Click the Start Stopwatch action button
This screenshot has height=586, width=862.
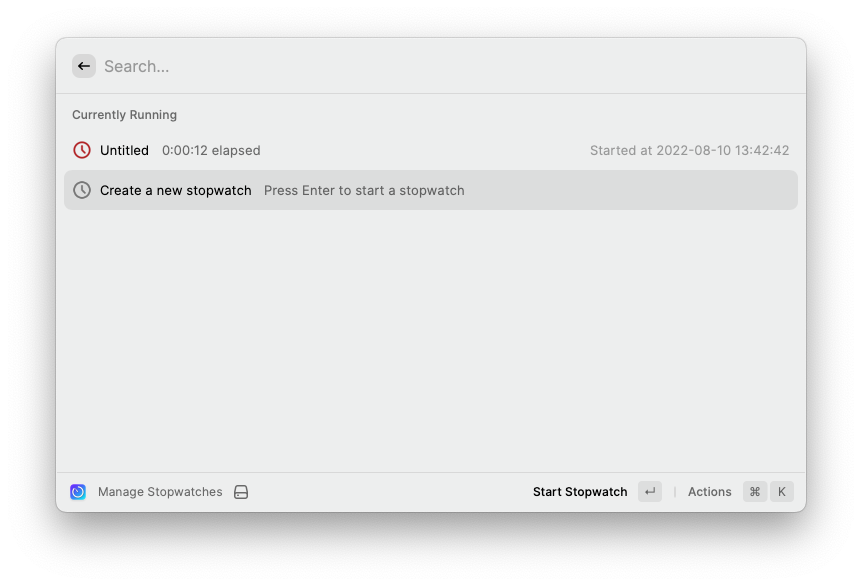580,491
